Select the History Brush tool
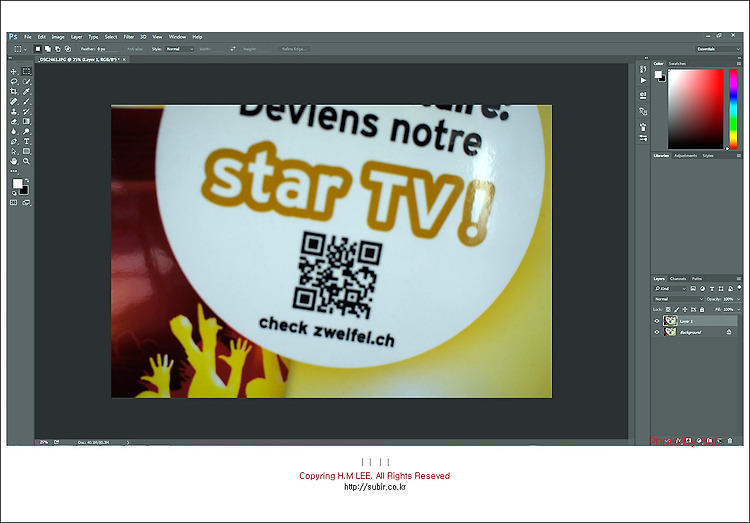The image size is (750, 523). (x=26, y=111)
